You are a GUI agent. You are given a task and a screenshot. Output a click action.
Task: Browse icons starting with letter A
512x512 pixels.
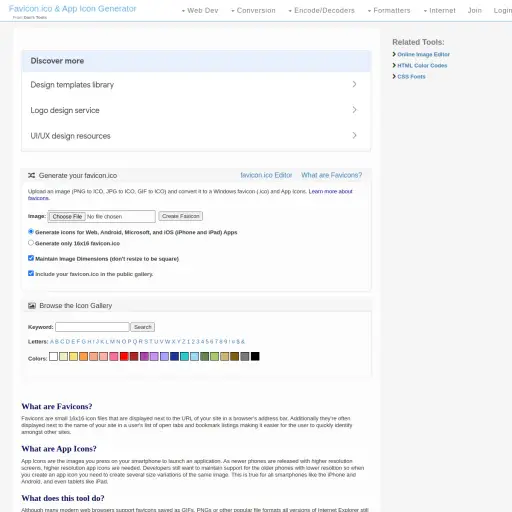[52, 342]
